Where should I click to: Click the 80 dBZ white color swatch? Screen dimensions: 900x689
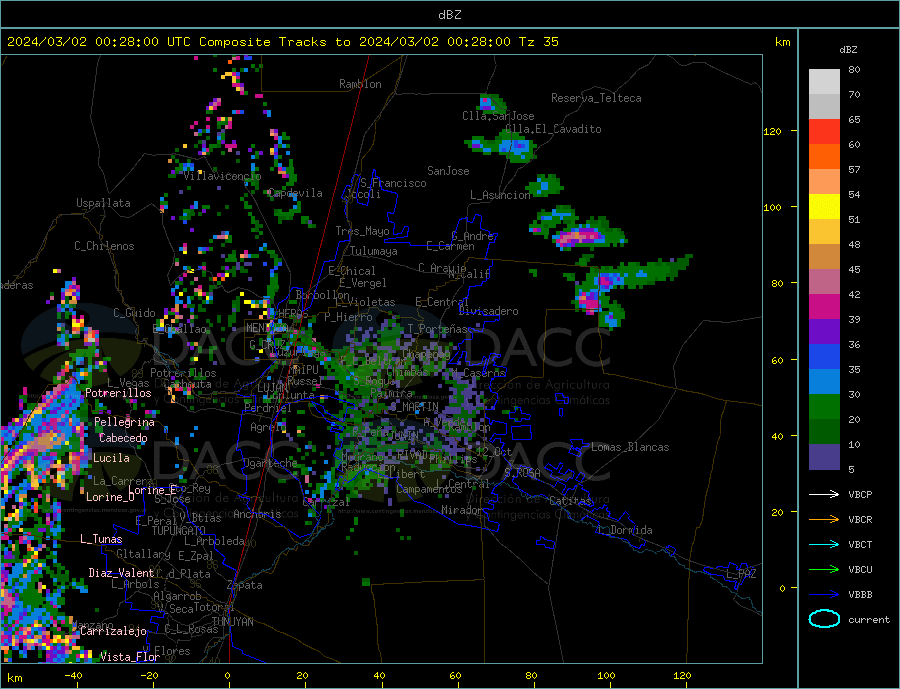pyautogui.click(x=824, y=82)
